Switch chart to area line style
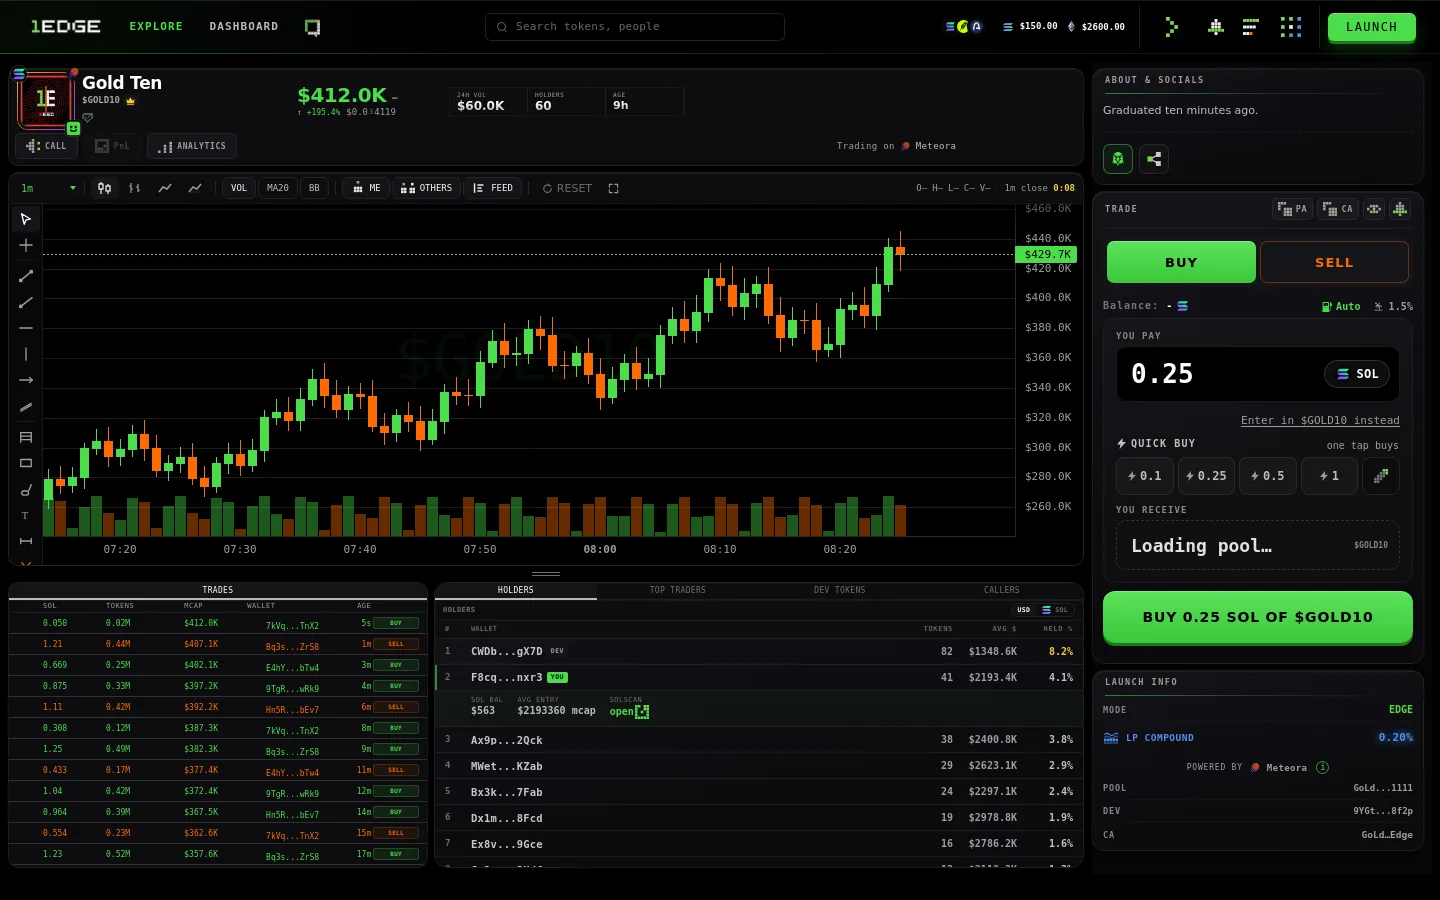The width and height of the screenshot is (1440, 900). pyautogui.click(x=195, y=188)
